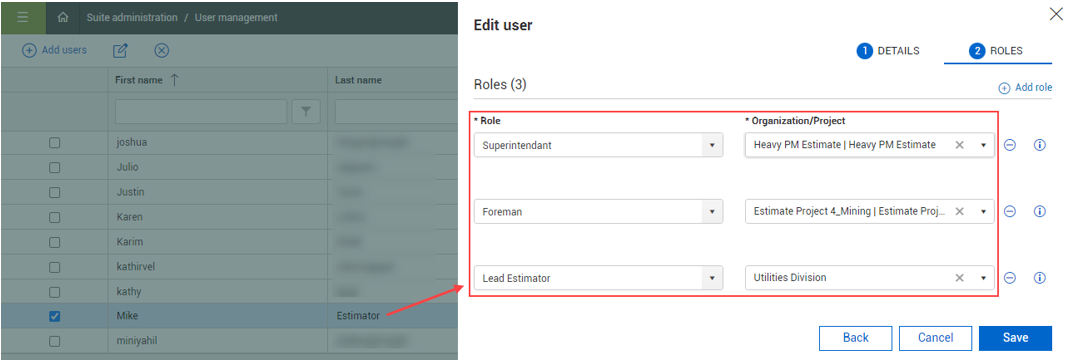Close the Edit user panel
Image resolution: width=1072 pixels, height=361 pixels.
coord(1056,14)
